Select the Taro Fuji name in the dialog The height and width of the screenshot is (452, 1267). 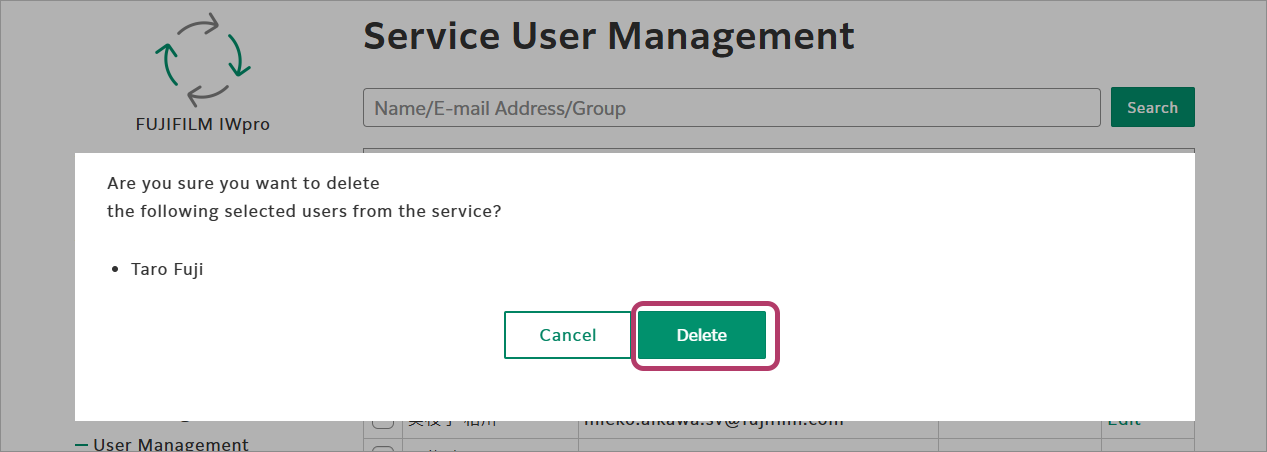point(167,269)
